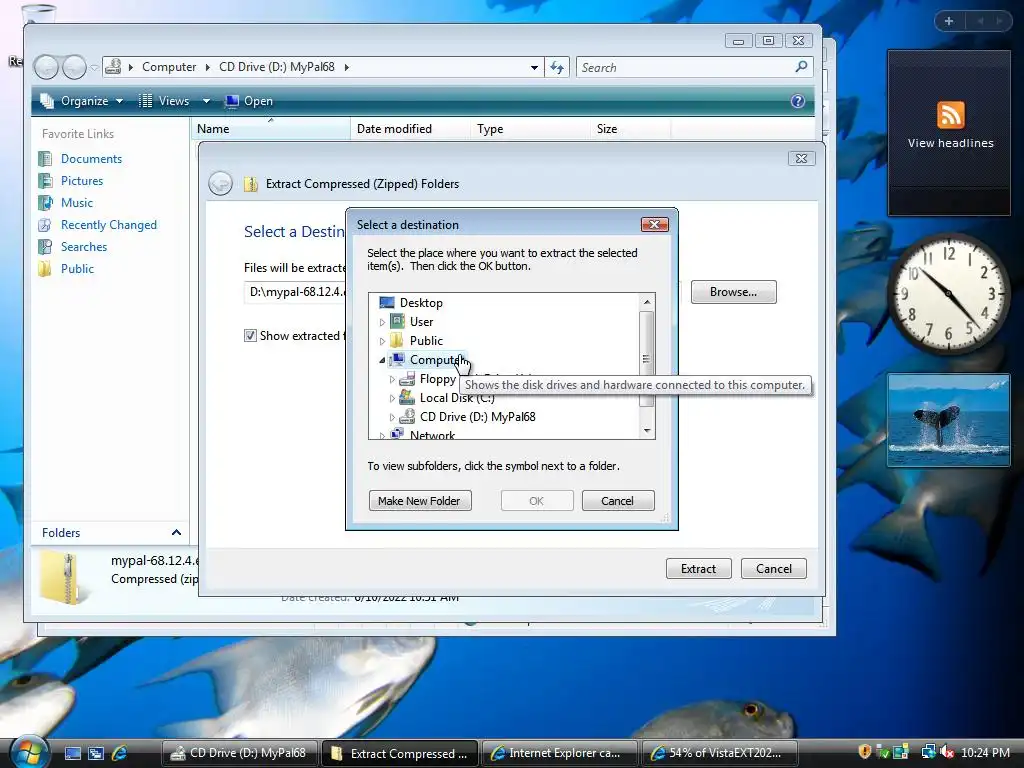Select Computer icon in tree

pos(397,359)
